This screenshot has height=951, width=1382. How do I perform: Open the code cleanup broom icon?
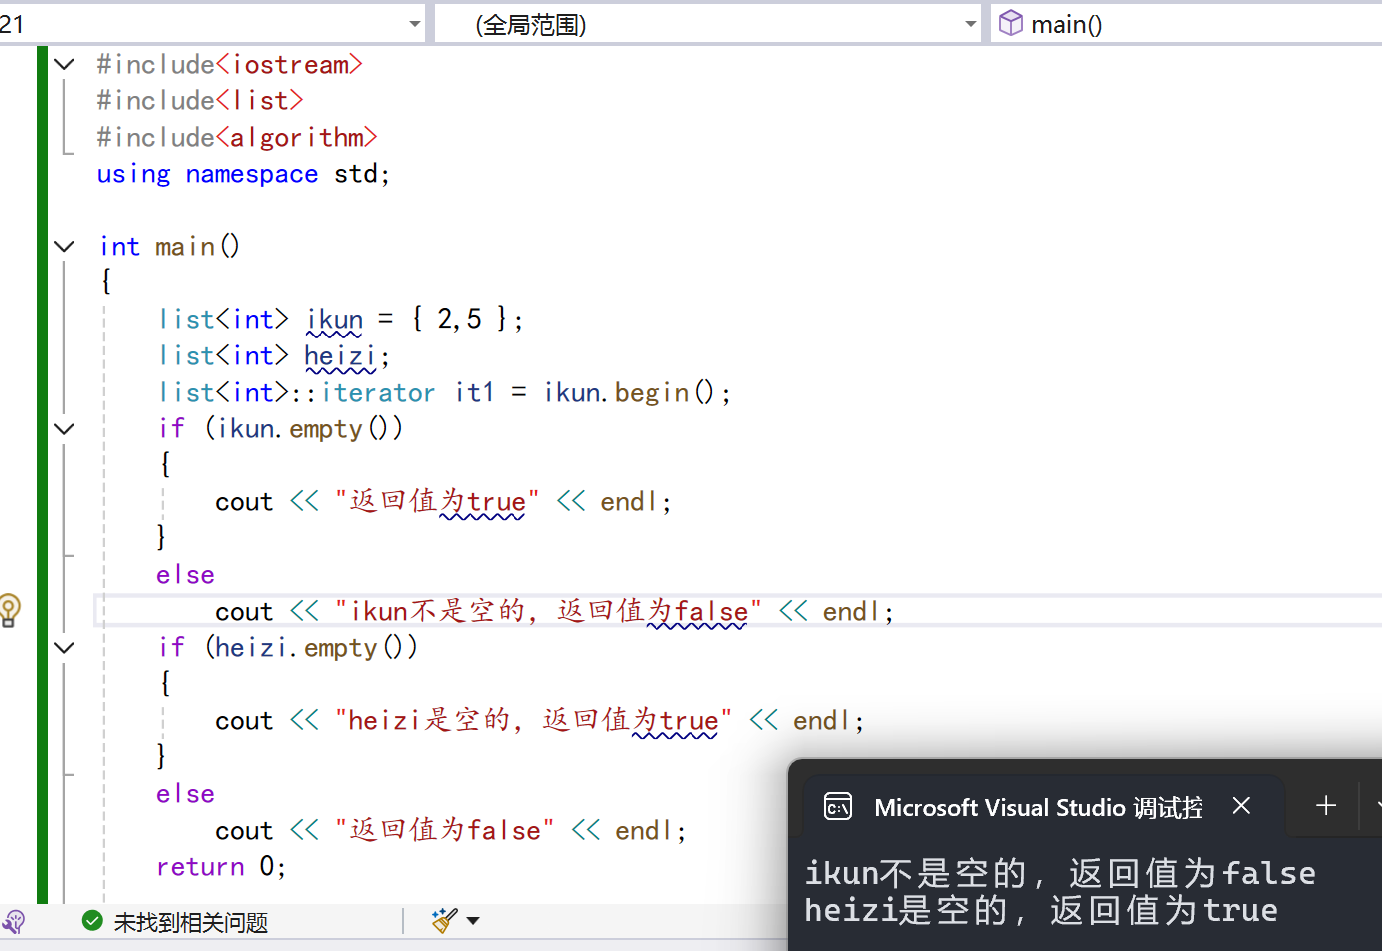(444, 920)
